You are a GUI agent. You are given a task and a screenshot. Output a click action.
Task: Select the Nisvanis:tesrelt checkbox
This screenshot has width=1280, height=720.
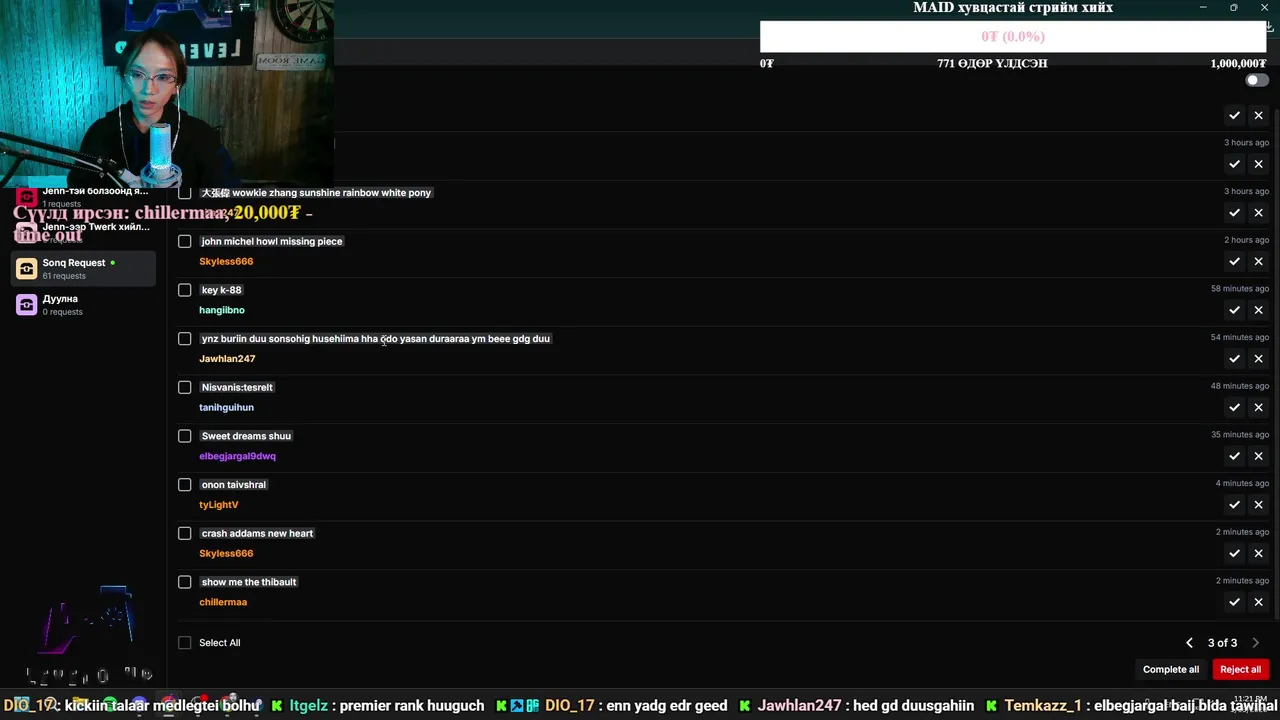pos(185,387)
